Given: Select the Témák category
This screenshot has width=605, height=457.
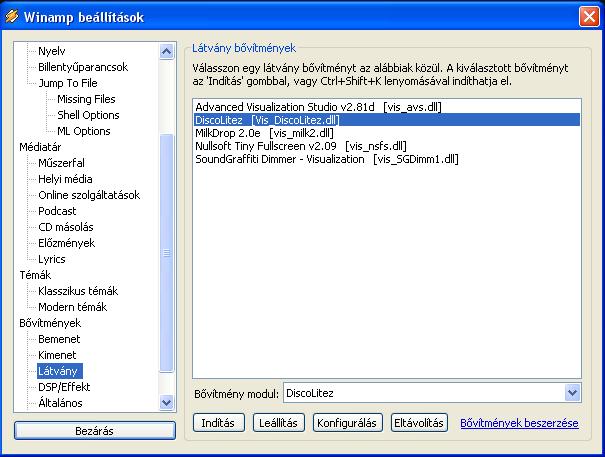Looking at the screenshot, I should coord(35,275).
